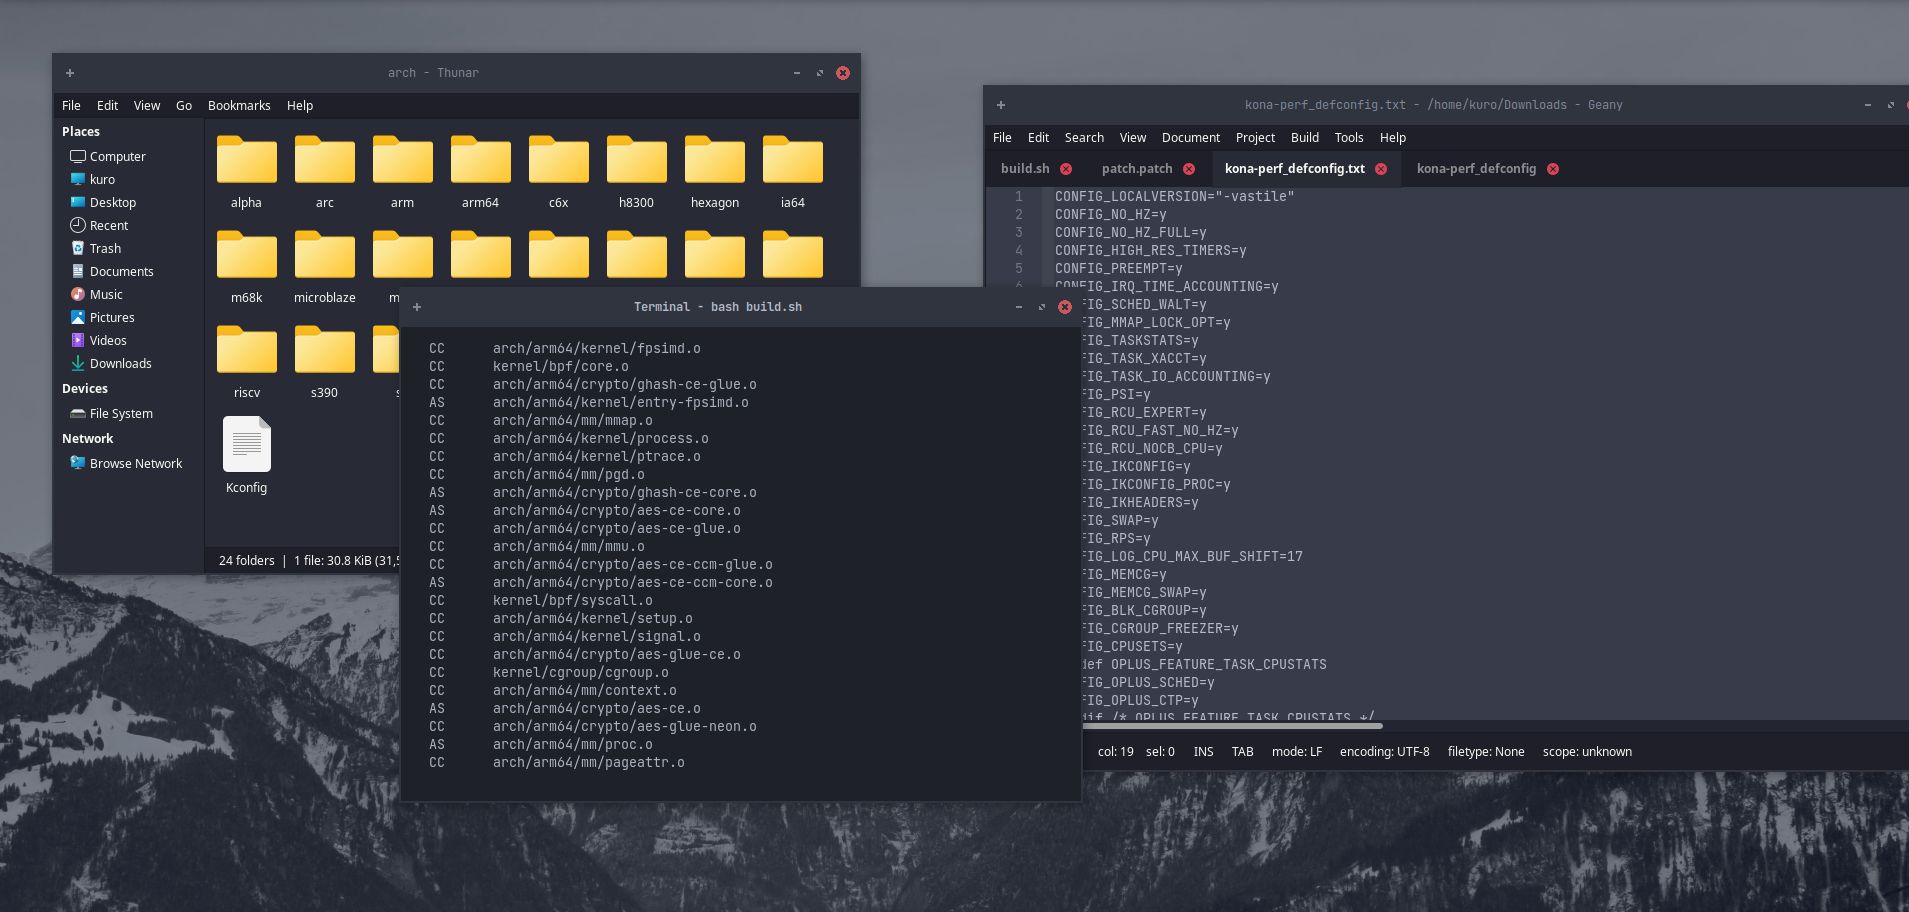The image size is (1909, 912).
Task: Open Thunar Go menu
Action: (184, 105)
